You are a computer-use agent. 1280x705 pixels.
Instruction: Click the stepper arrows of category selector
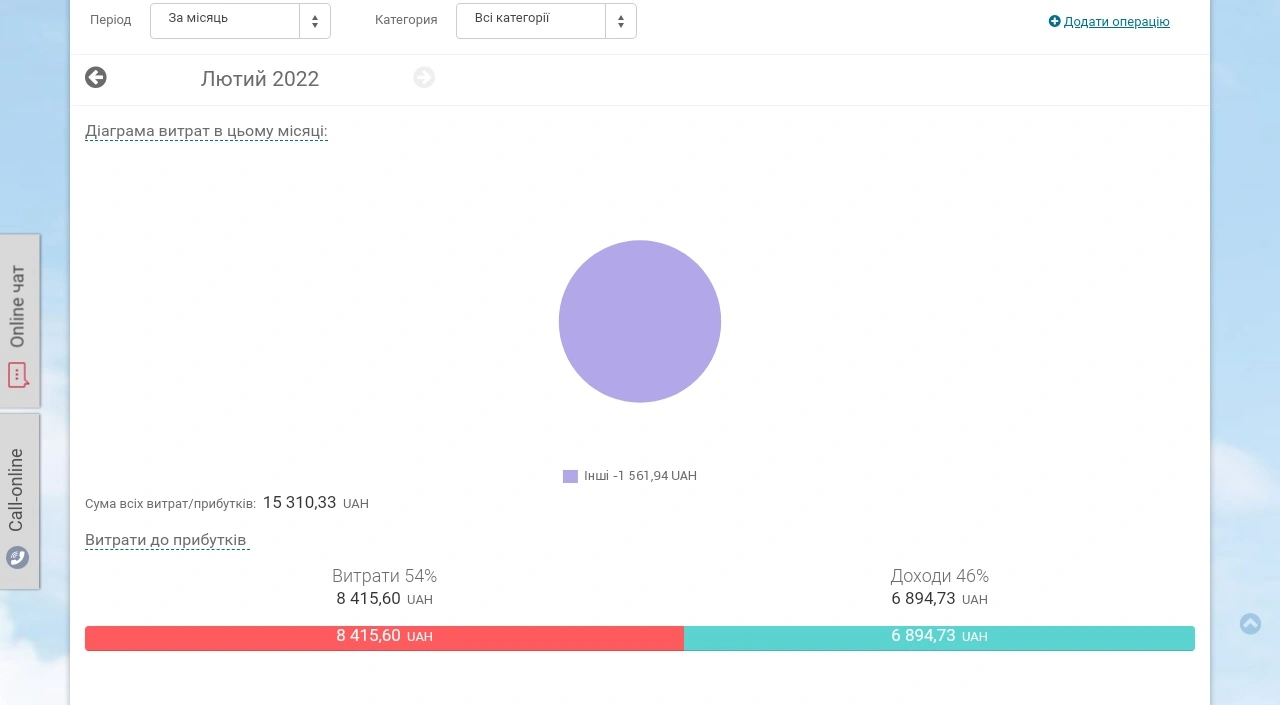point(621,21)
